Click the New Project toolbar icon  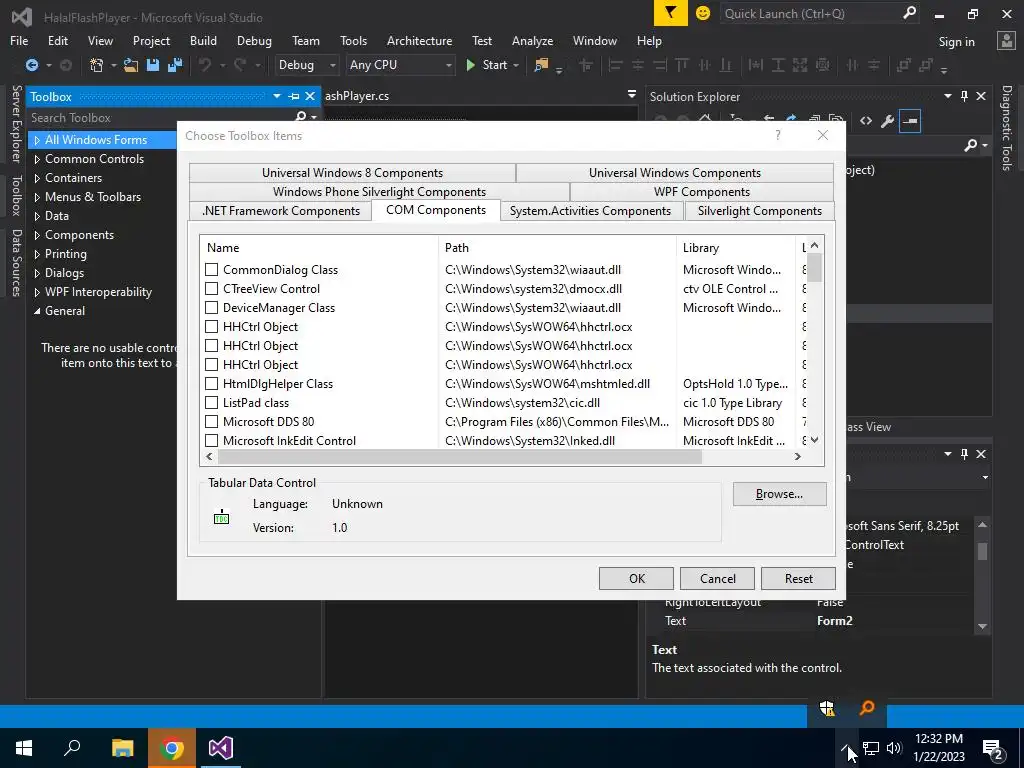[x=97, y=65]
